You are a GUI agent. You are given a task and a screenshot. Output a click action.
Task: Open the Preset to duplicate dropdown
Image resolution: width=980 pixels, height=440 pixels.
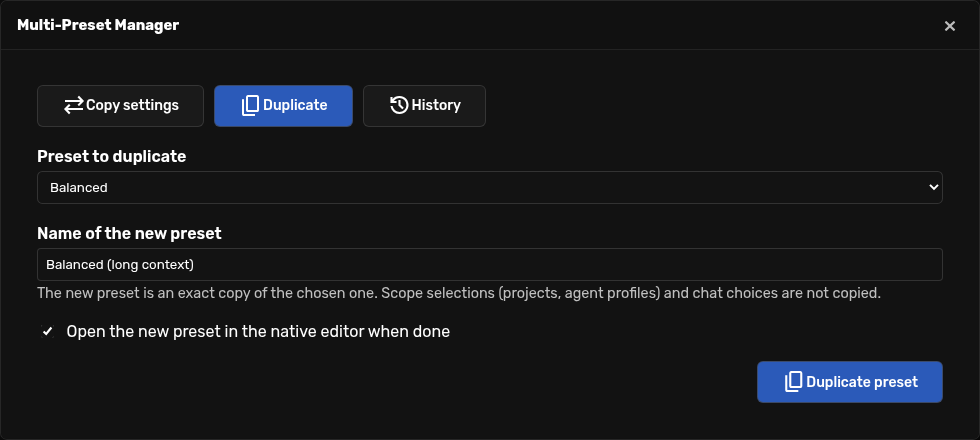tap(490, 188)
